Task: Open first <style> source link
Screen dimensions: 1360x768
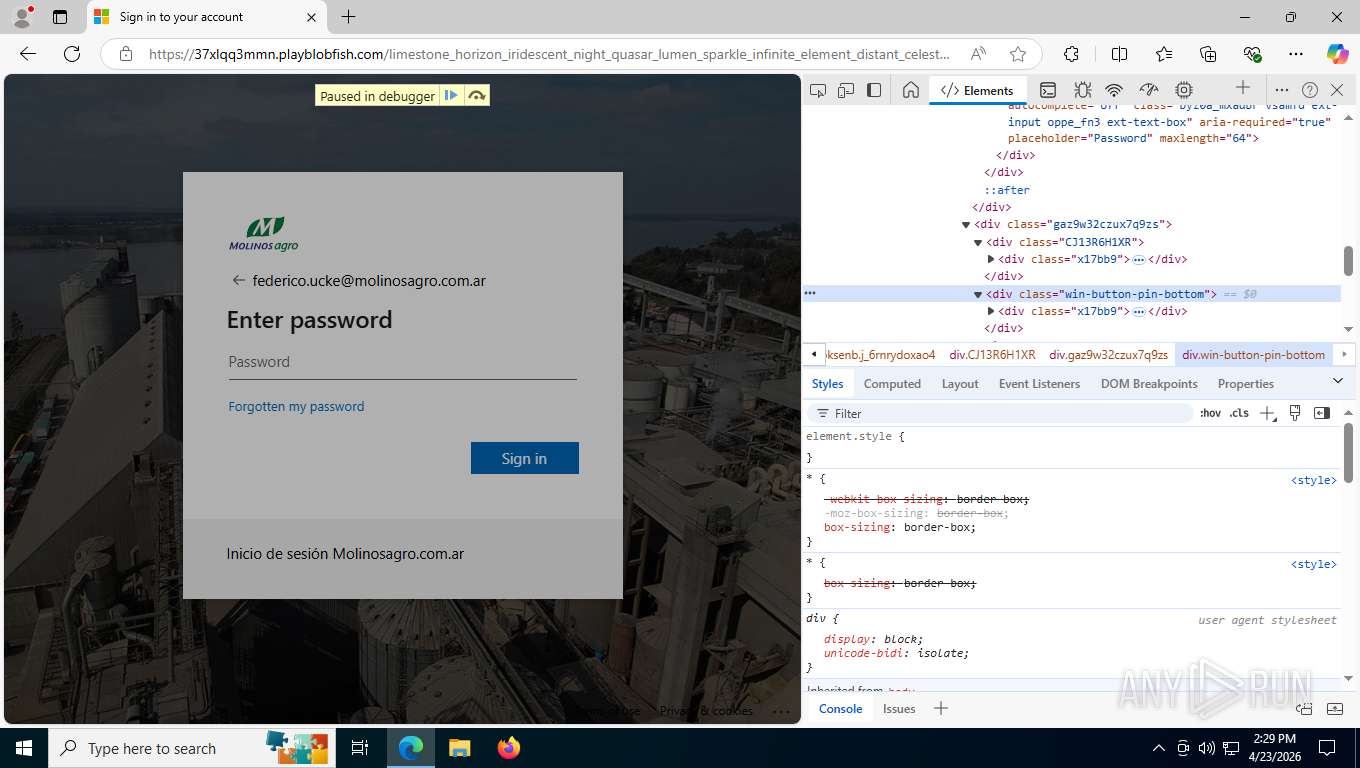Action: point(1313,480)
